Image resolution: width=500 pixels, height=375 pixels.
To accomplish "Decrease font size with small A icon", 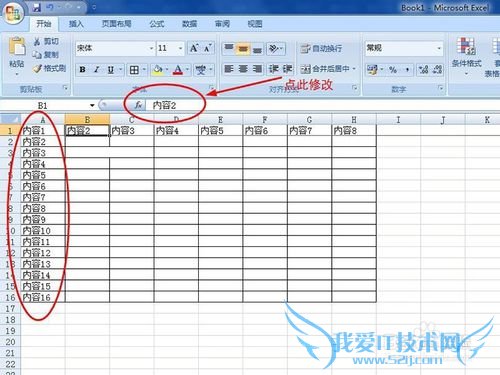I will coord(207,49).
